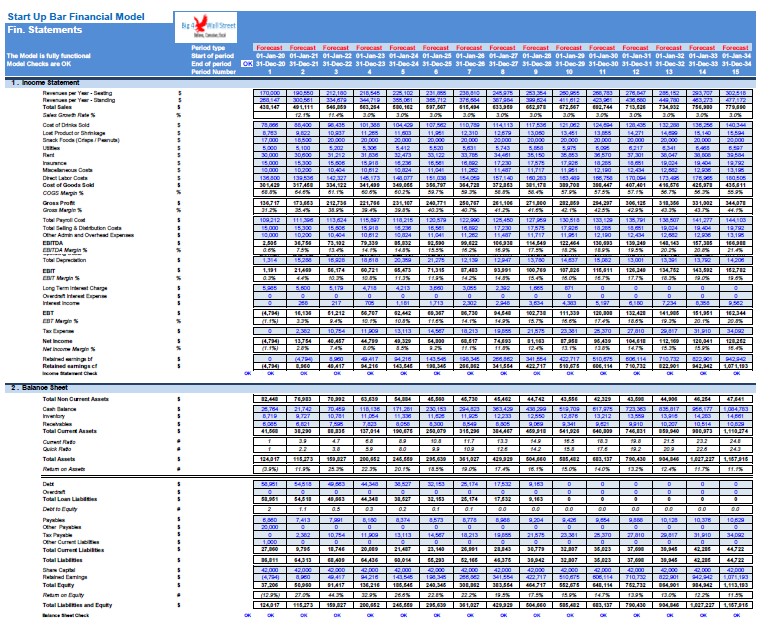Click the Big 4 Wall Street eagle logo

206,28
